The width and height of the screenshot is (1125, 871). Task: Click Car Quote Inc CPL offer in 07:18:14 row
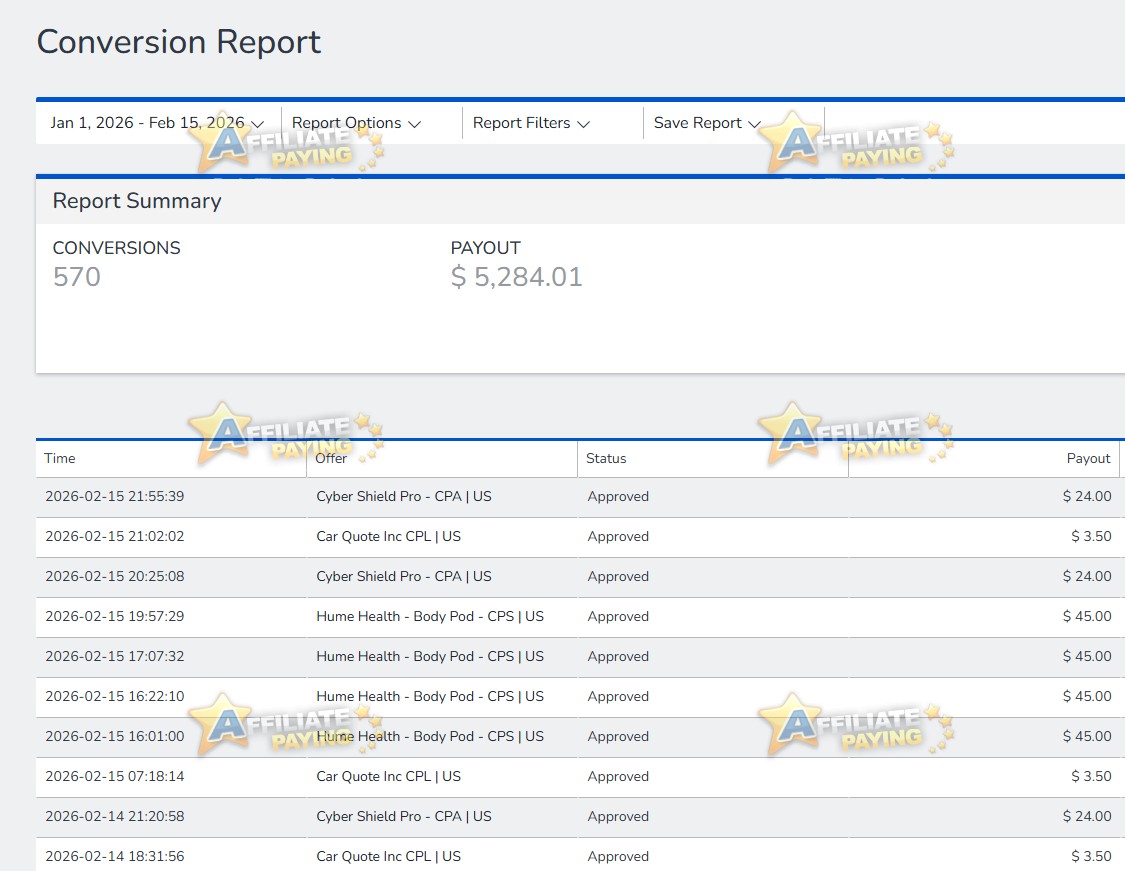click(389, 776)
